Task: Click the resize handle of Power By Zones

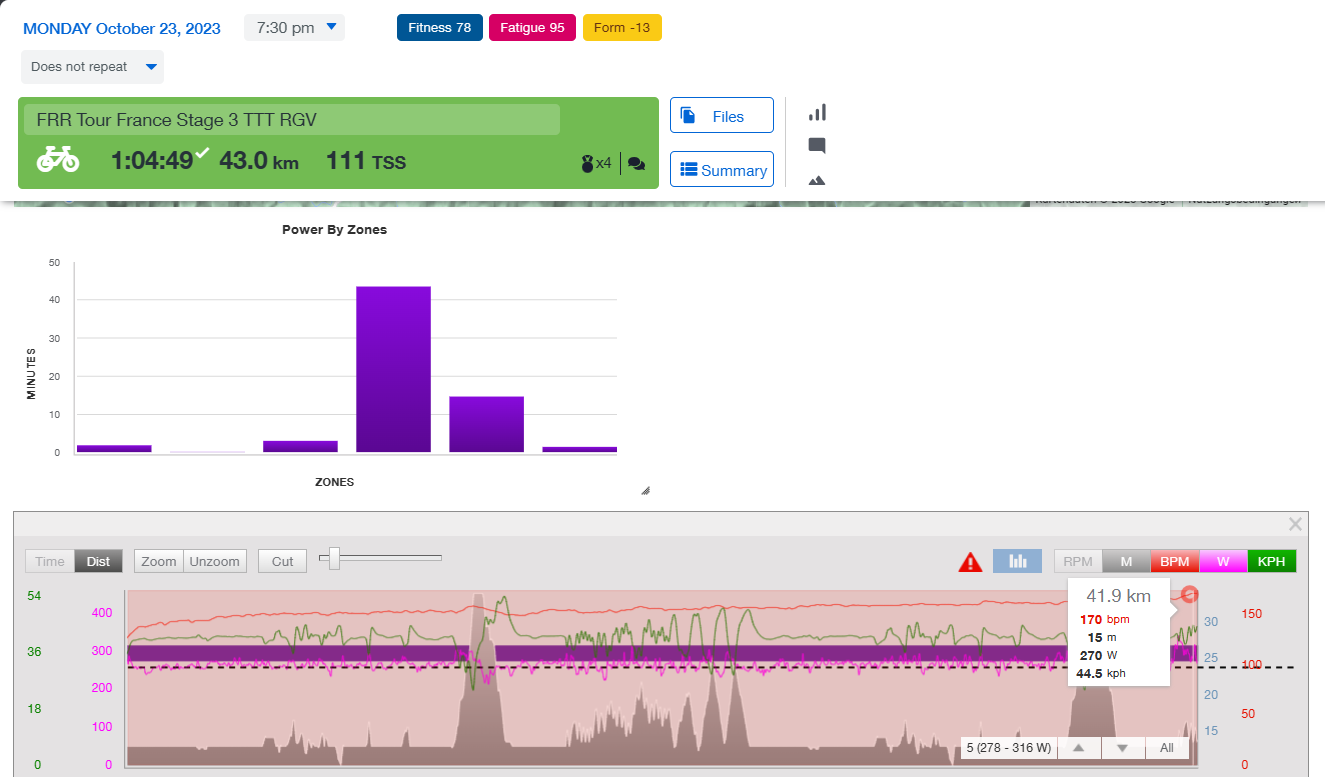Action: tap(645, 490)
